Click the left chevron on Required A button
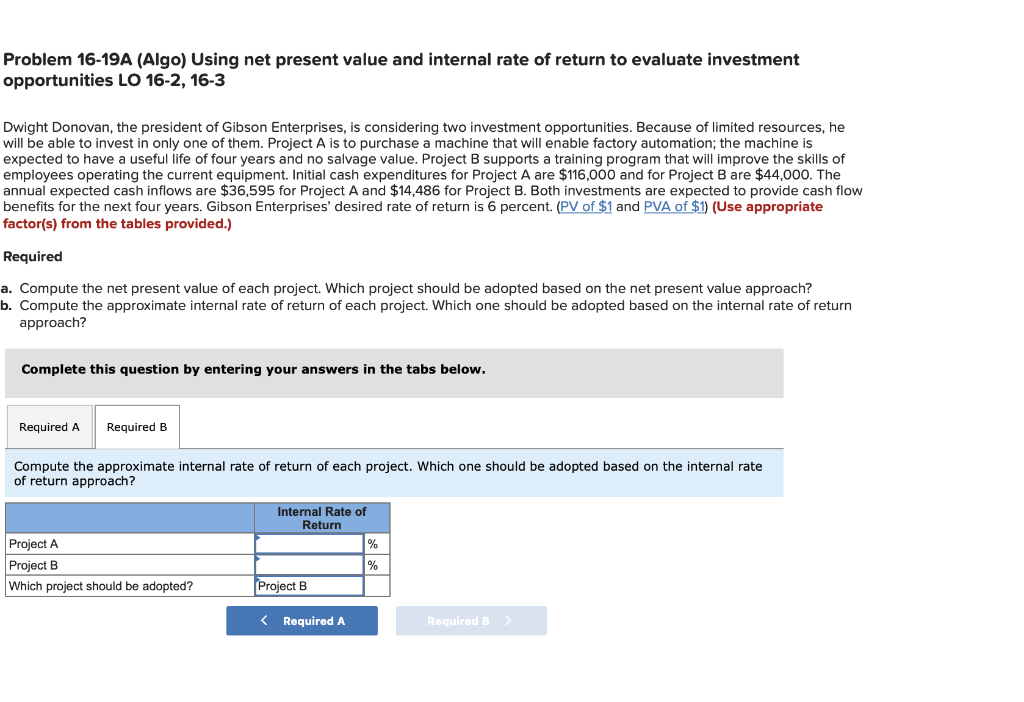Viewport: 1024px width, 702px height. [x=264, y=620]
